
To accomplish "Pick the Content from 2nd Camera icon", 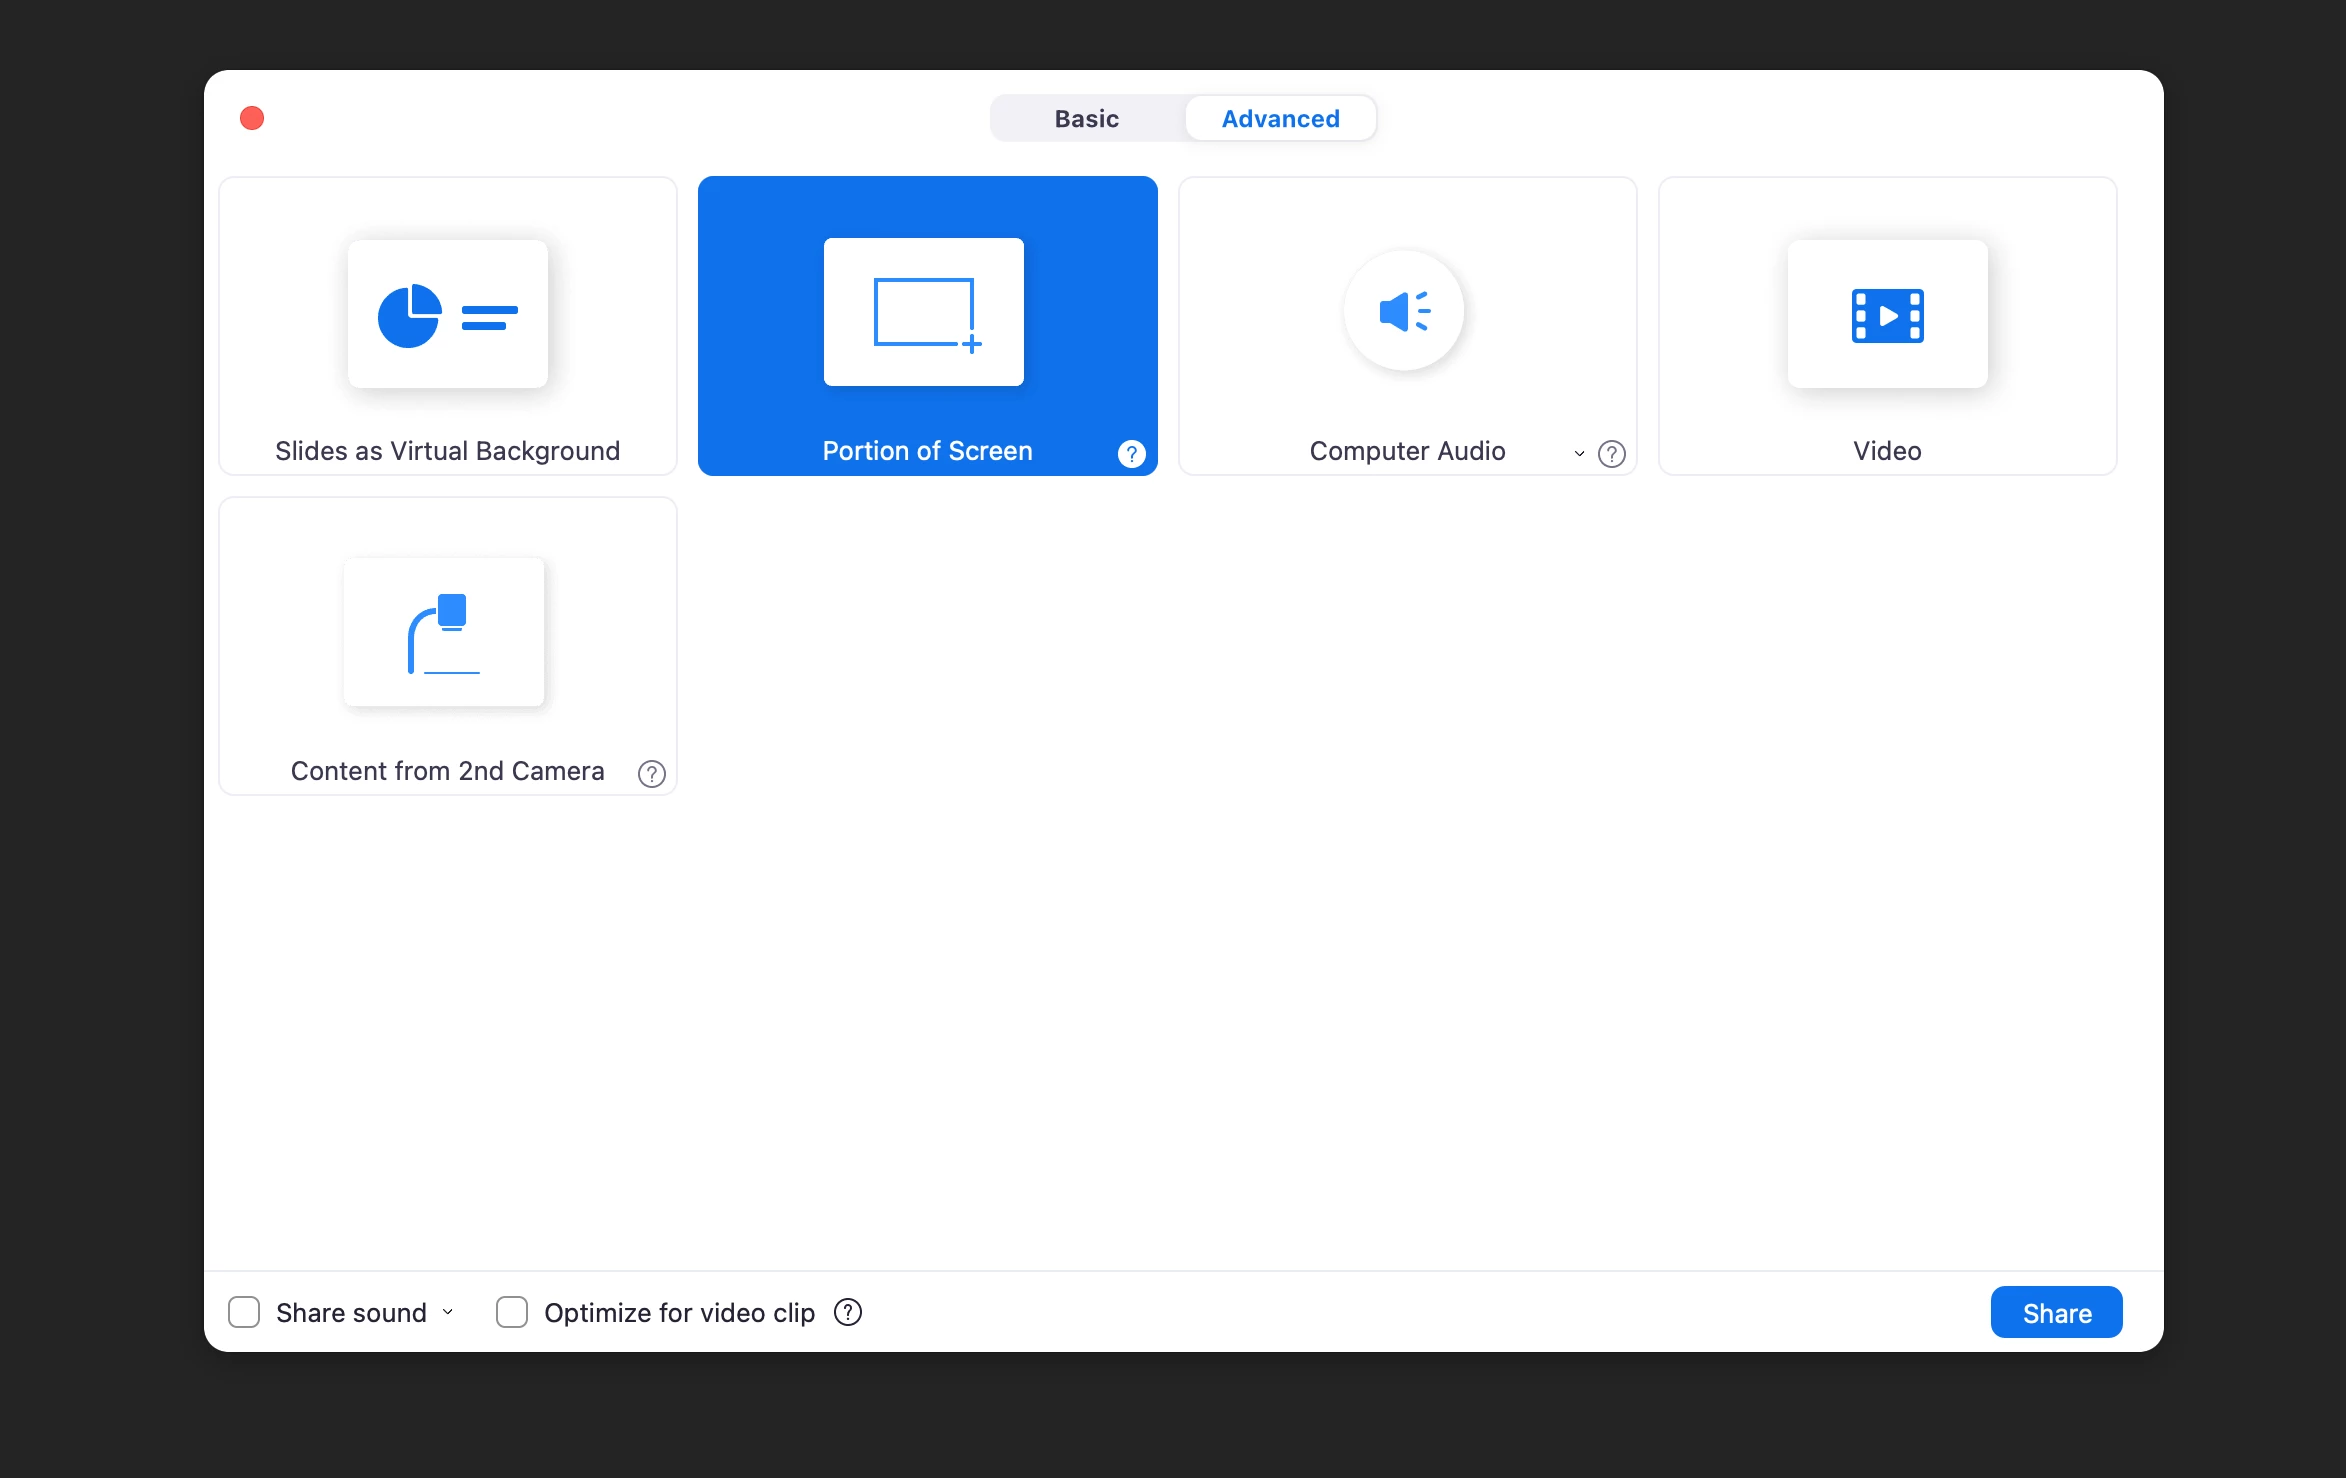I will tap(443, 632).
